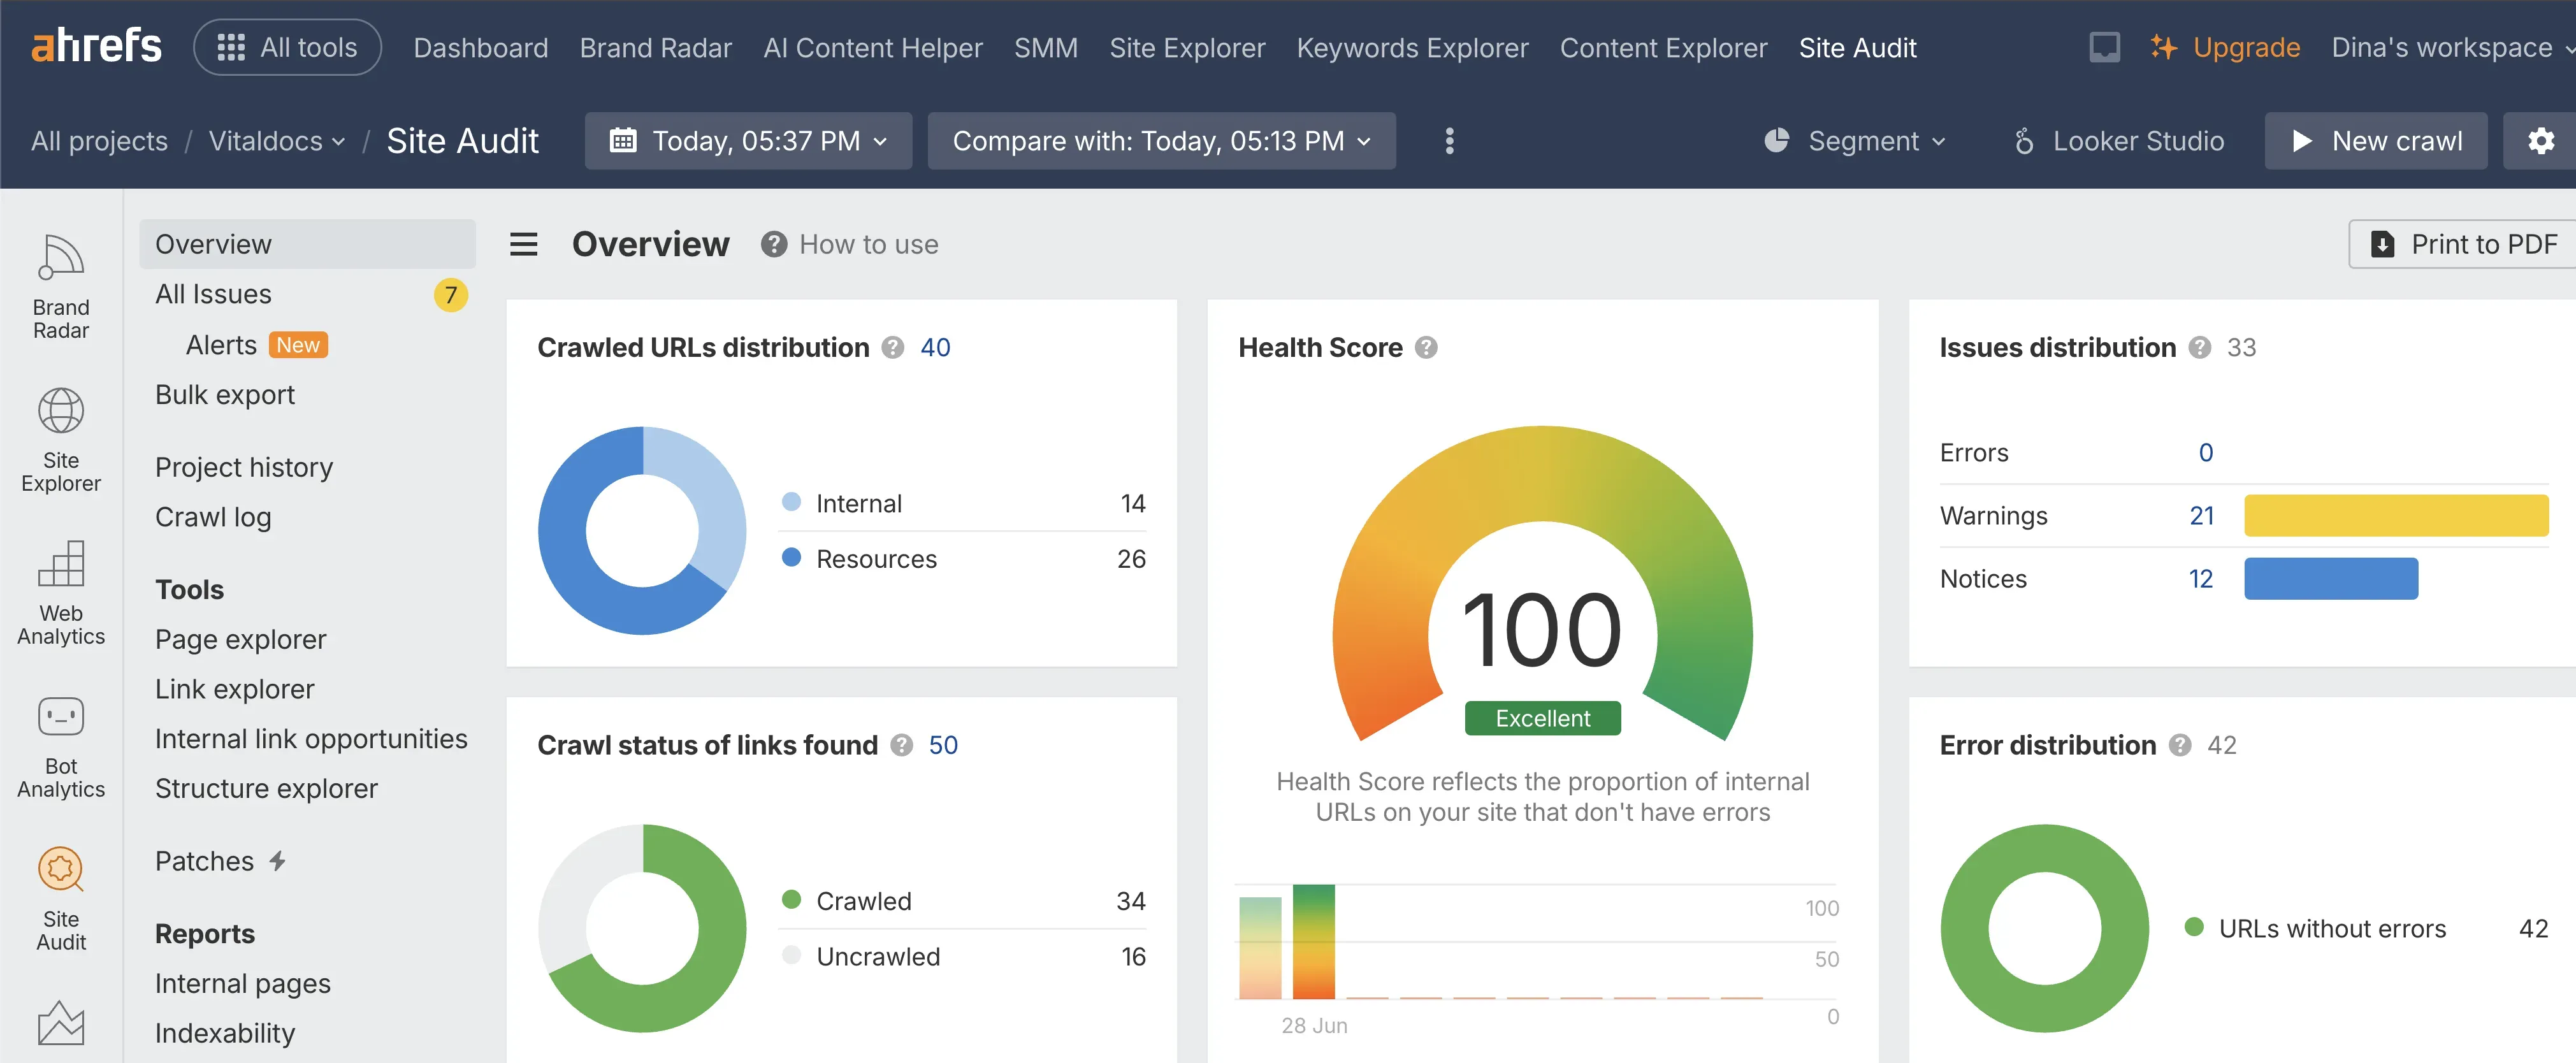The width and height of the screenshot is (2576, 1063).
Task: Open the Compare with crawl dropdown
Action: point(1161,141)
